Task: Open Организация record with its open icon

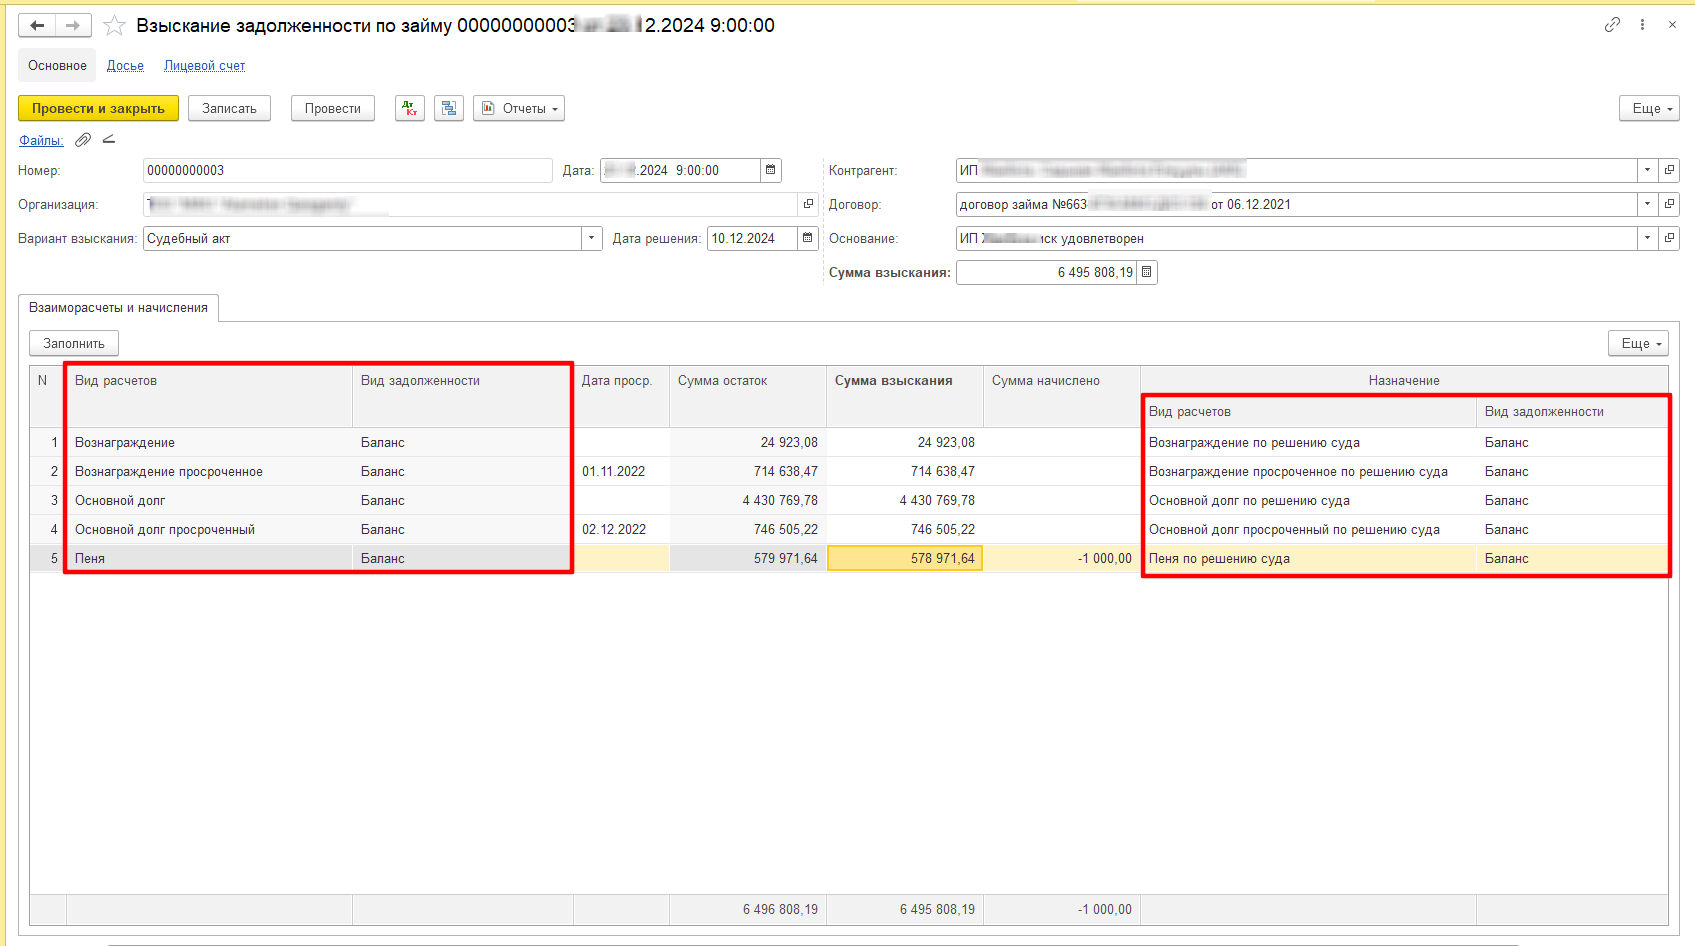Action: [809, 204]
